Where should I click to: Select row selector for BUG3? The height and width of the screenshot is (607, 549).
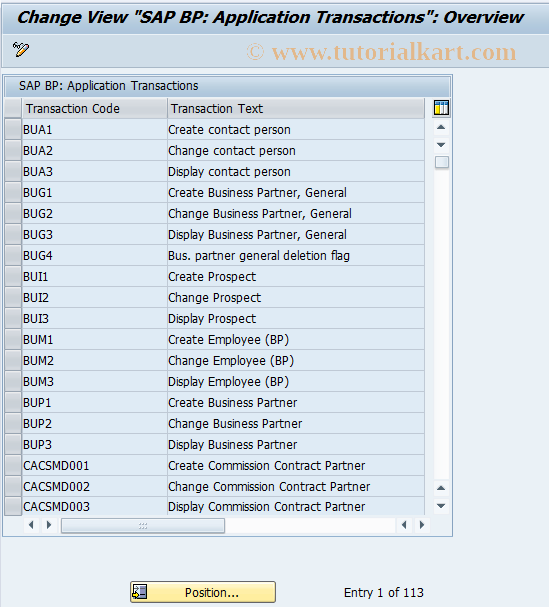point(13,234)
